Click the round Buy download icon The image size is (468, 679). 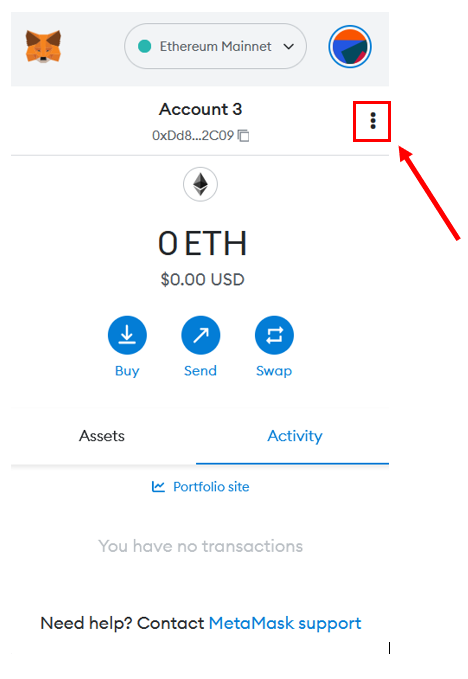click(x=127, y=335)
